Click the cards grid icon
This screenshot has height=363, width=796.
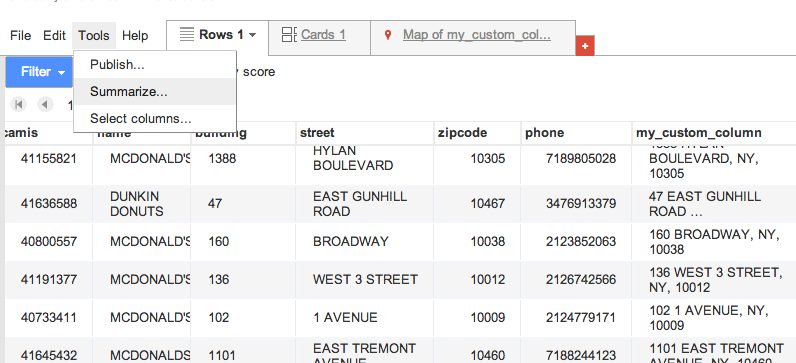coord(289,35)
